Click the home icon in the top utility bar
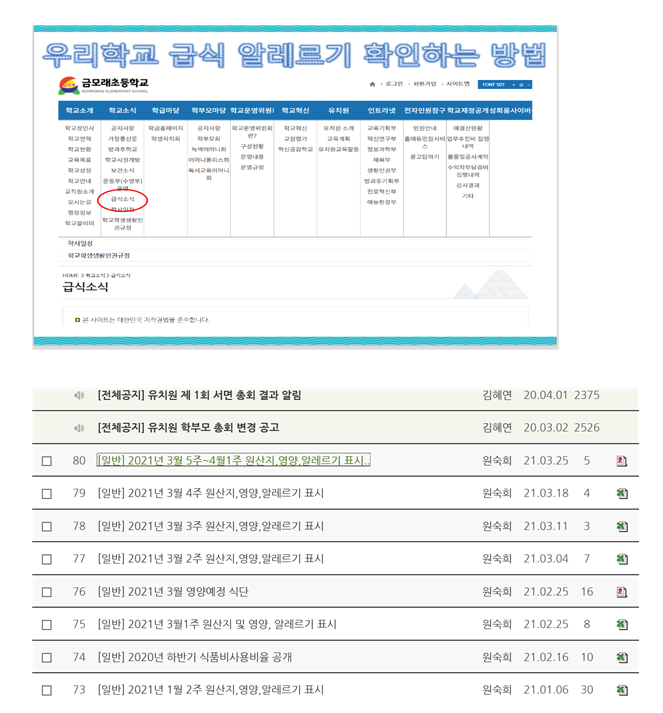663x713 pixels. tap(372, 84)
